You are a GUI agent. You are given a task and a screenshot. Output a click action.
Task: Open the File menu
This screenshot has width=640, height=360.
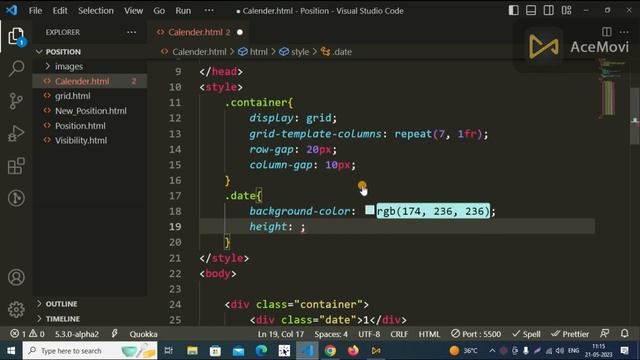click(x=35, y=11)
